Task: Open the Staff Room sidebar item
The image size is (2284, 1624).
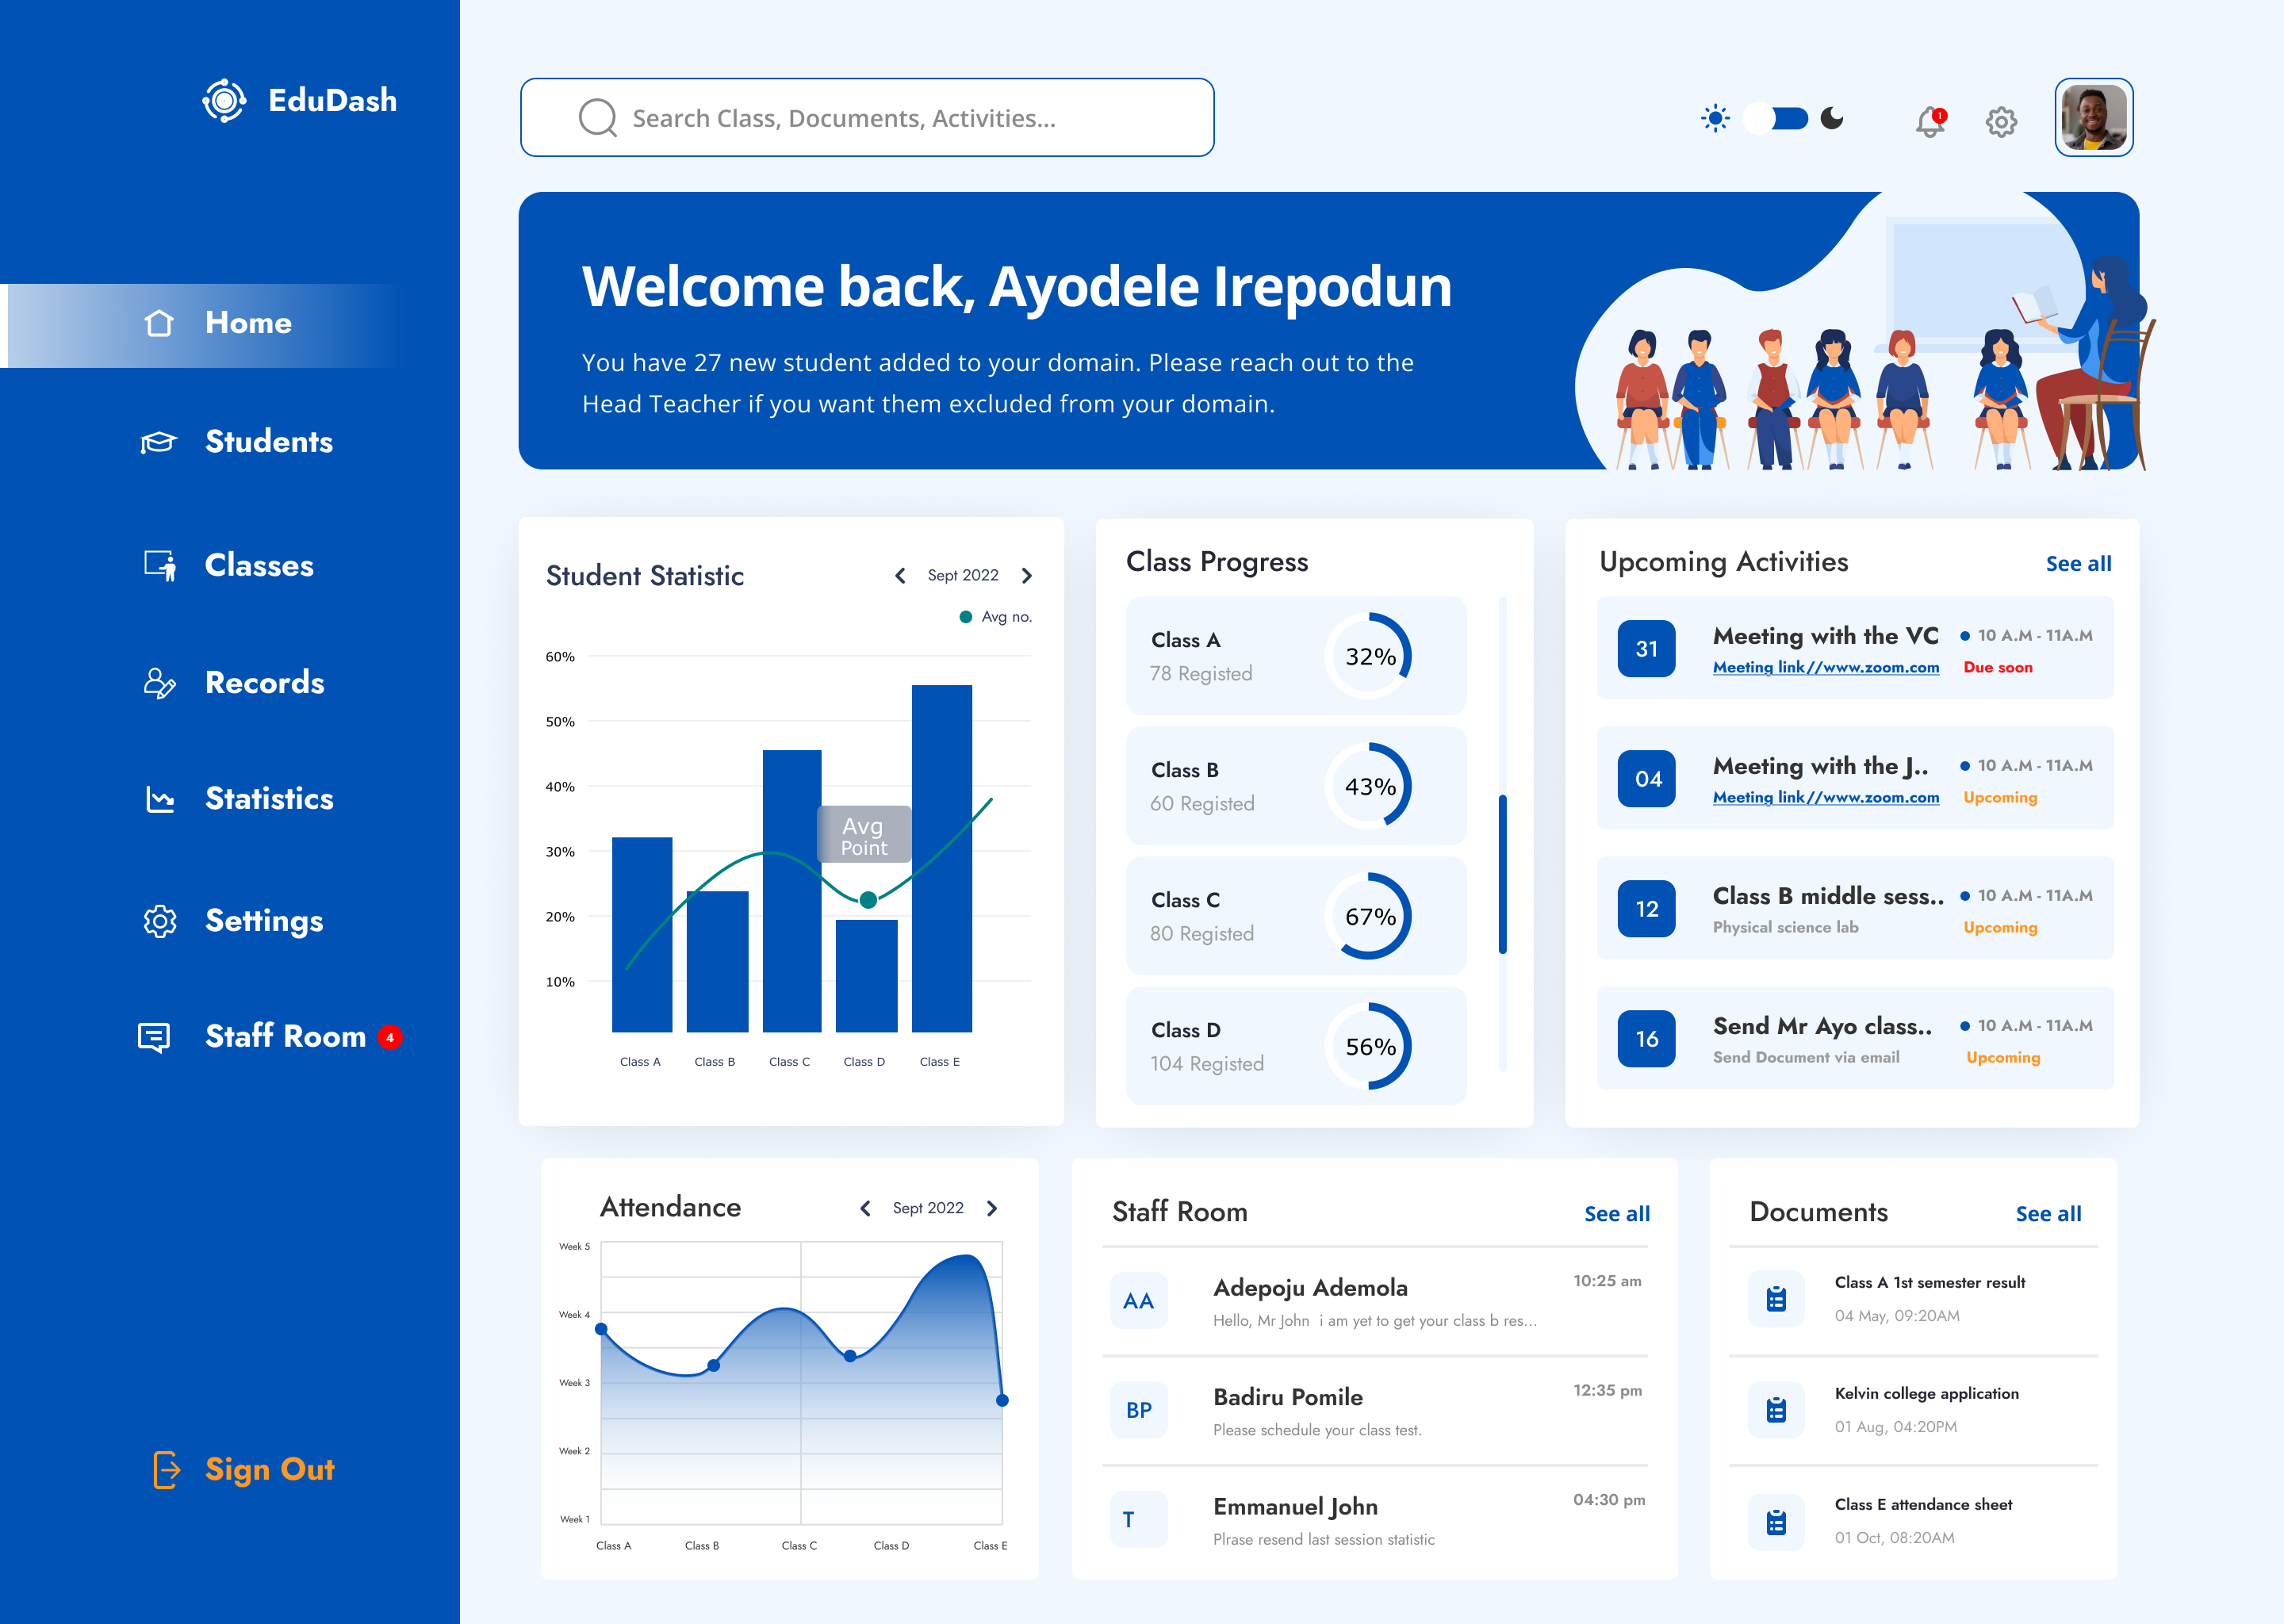Action: pyautogui.click(x=285, y=1036)
